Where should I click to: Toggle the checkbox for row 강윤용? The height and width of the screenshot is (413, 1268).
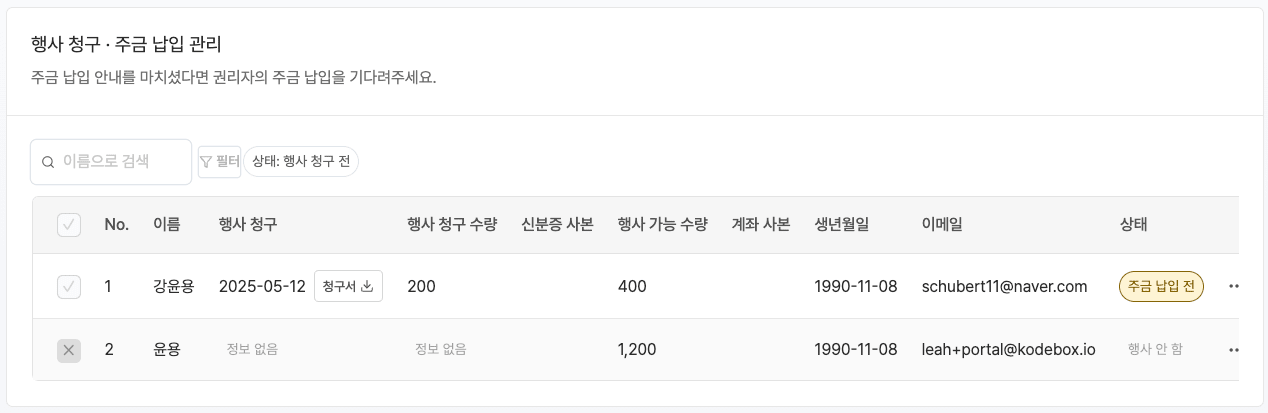point(69,287)
